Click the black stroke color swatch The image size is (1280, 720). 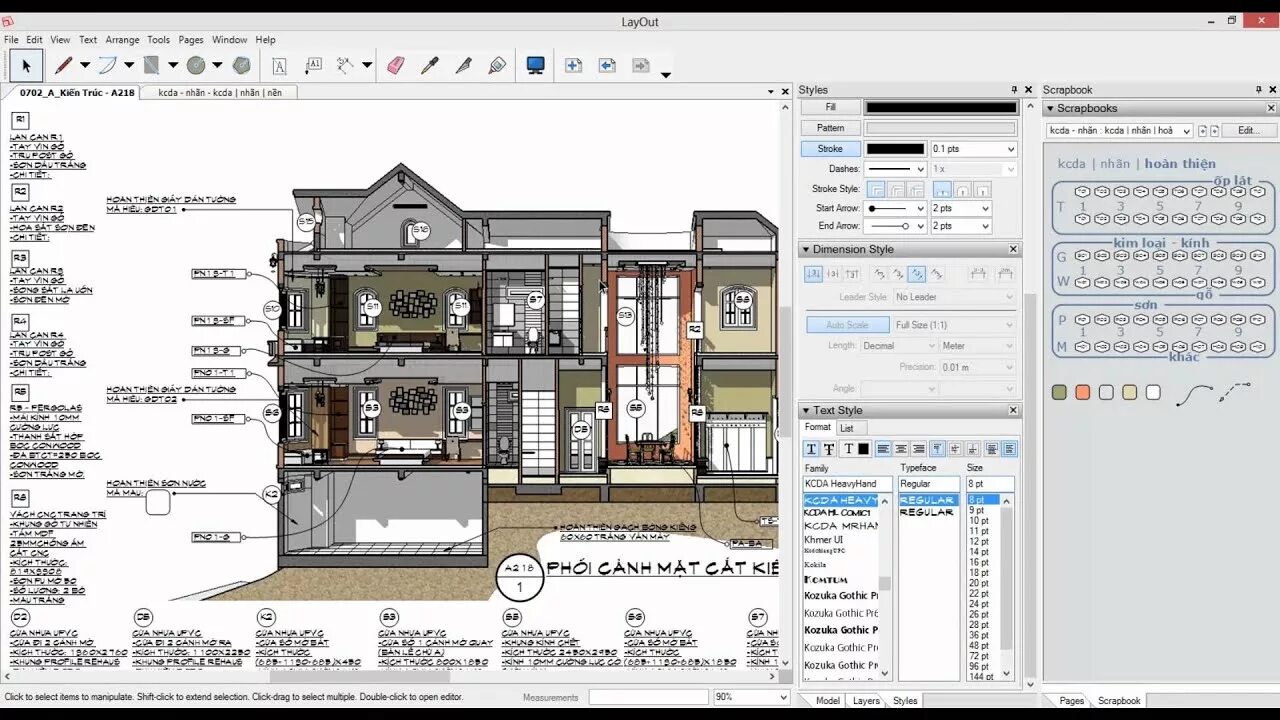(895, 149)
